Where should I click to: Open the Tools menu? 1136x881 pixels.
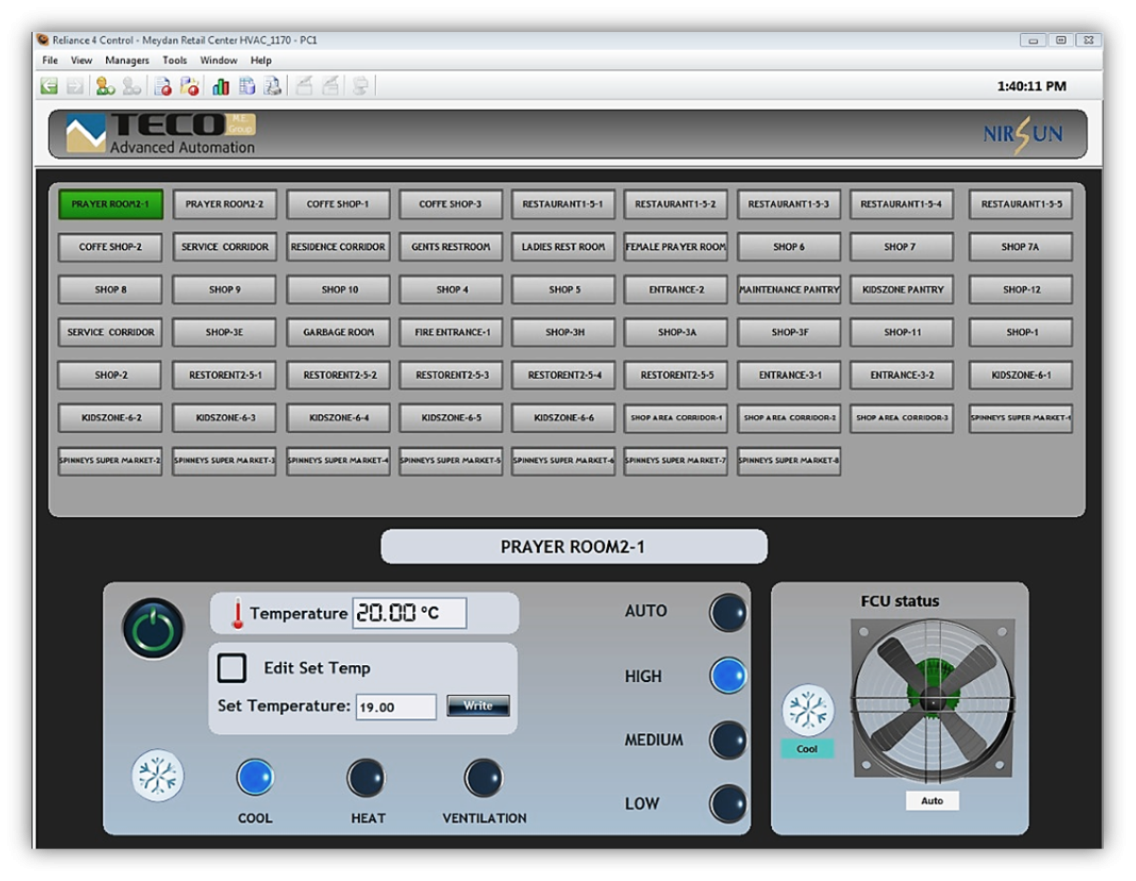pyautogui.click(x=175, y=61)
